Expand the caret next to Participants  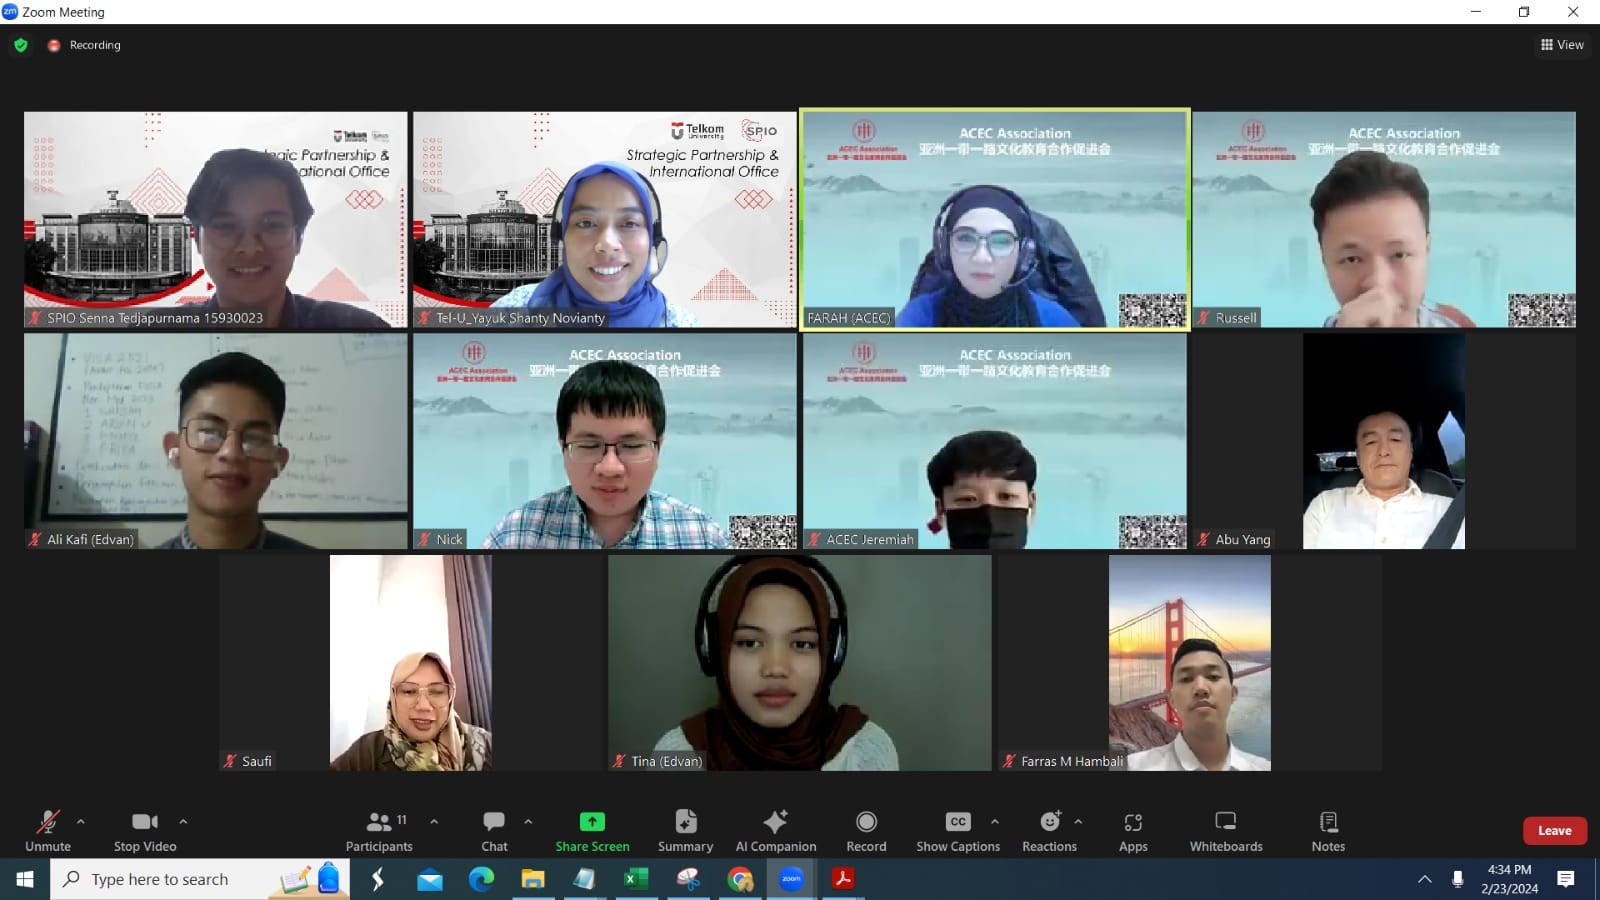pyautogui.click(x=434, y=822)
